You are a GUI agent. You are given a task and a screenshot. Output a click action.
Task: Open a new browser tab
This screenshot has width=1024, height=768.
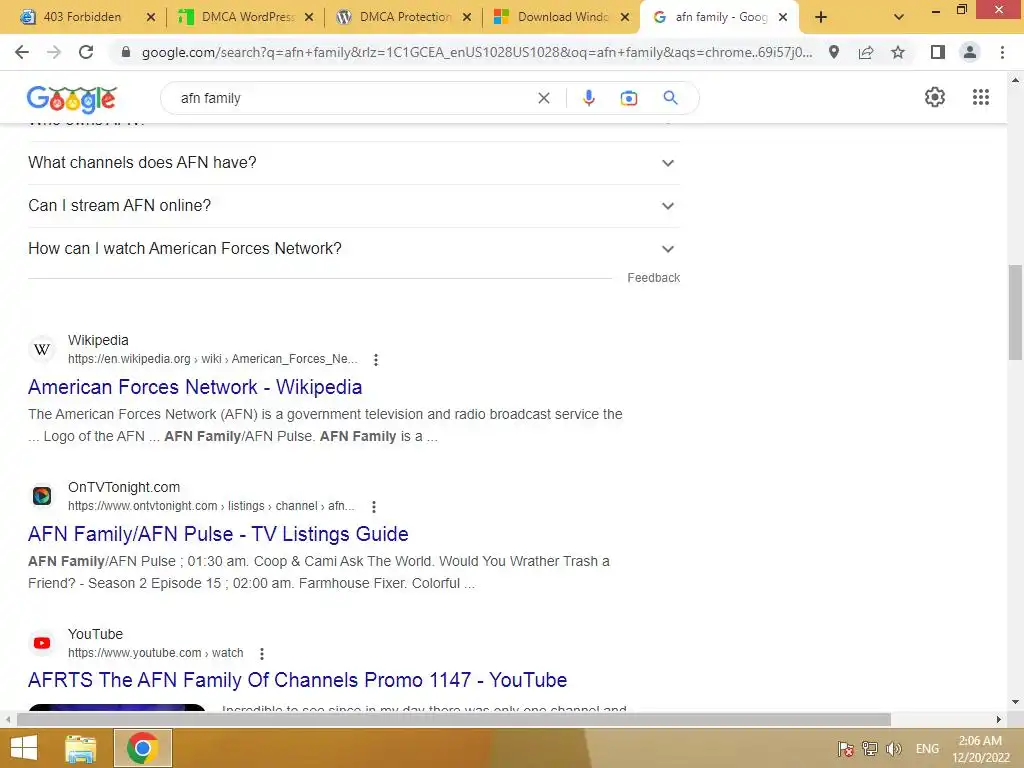pos(821,18)
